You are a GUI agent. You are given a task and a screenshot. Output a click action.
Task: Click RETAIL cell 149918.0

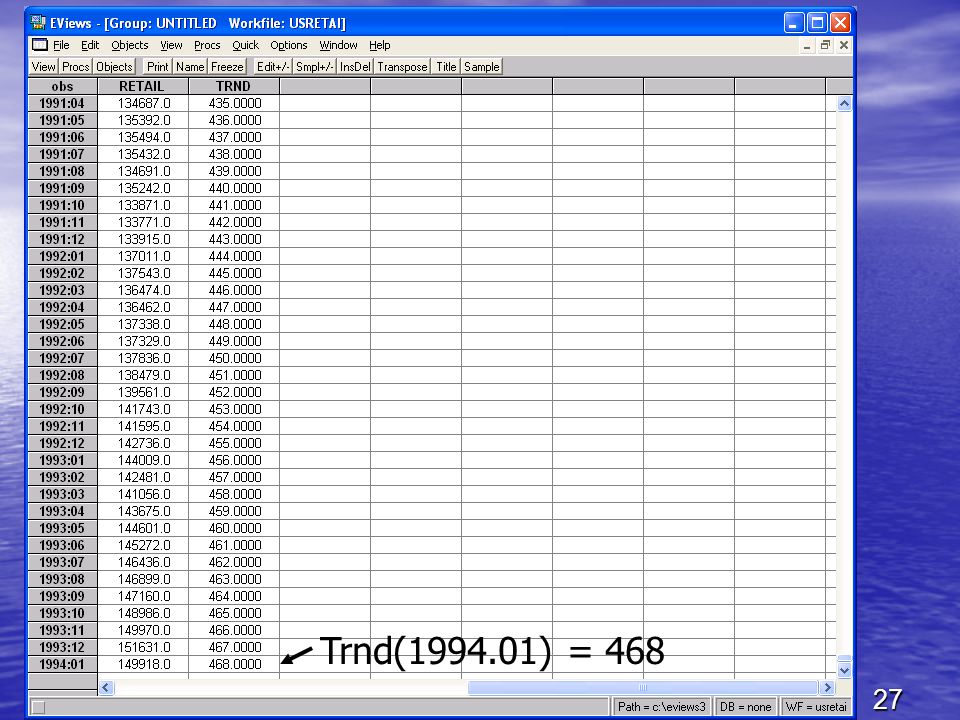143,664
